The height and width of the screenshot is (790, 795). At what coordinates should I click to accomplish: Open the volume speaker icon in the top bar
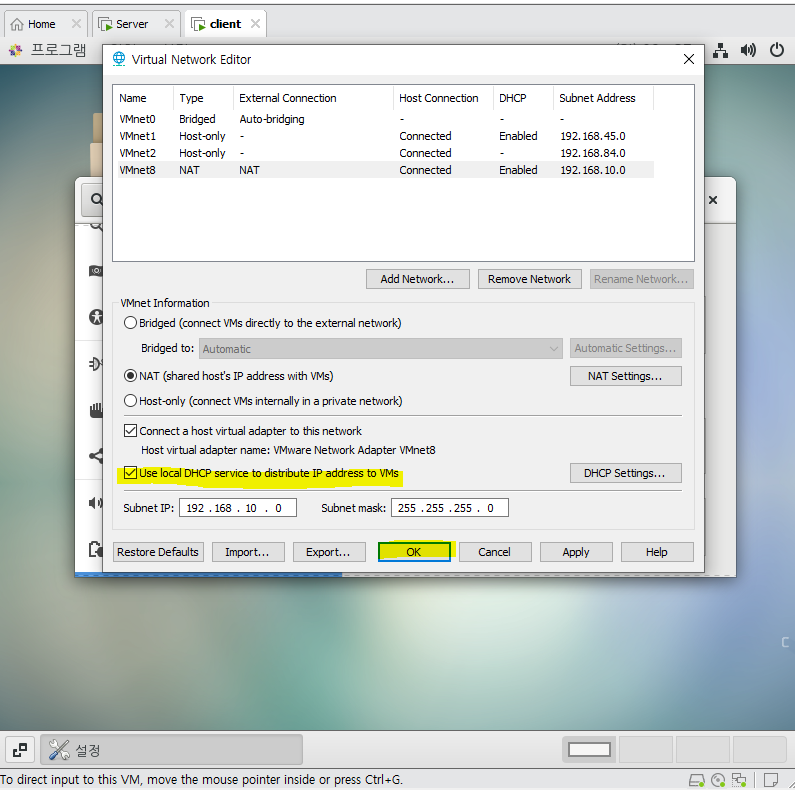point(748,50)
